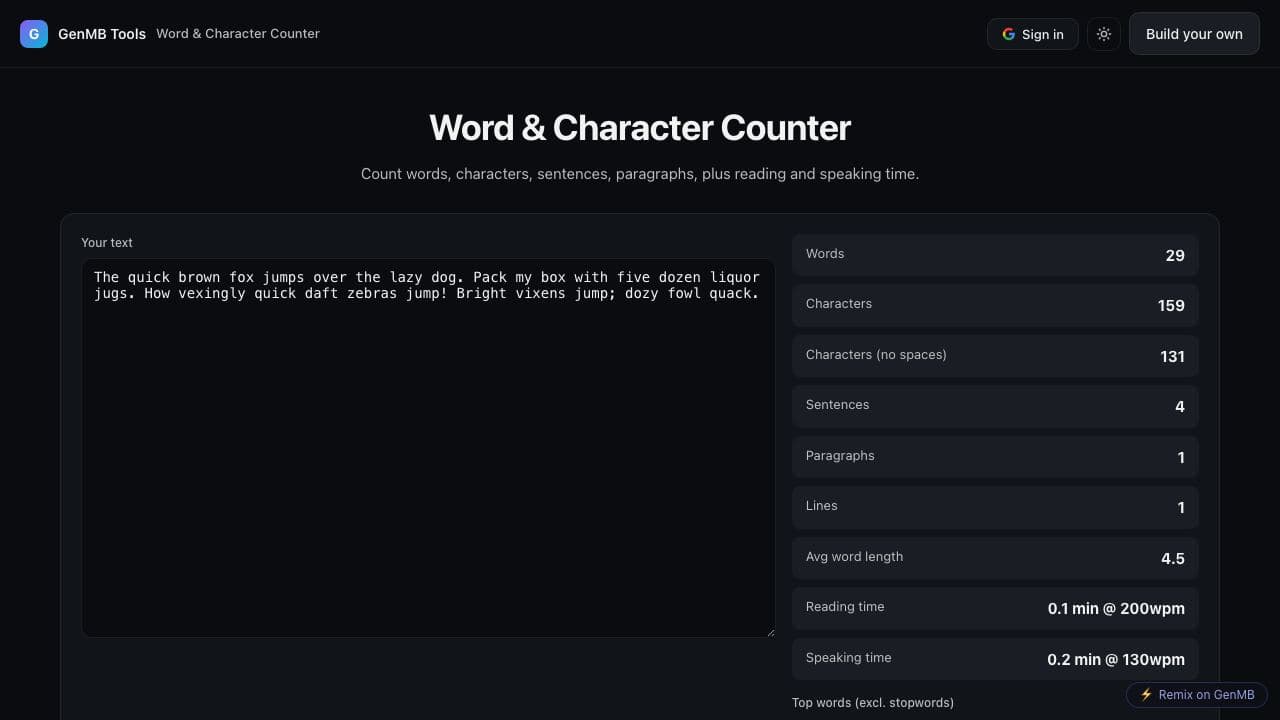Toggle the light/dark theme sun icon
1280x720 pixels.
coord(1104,34)
